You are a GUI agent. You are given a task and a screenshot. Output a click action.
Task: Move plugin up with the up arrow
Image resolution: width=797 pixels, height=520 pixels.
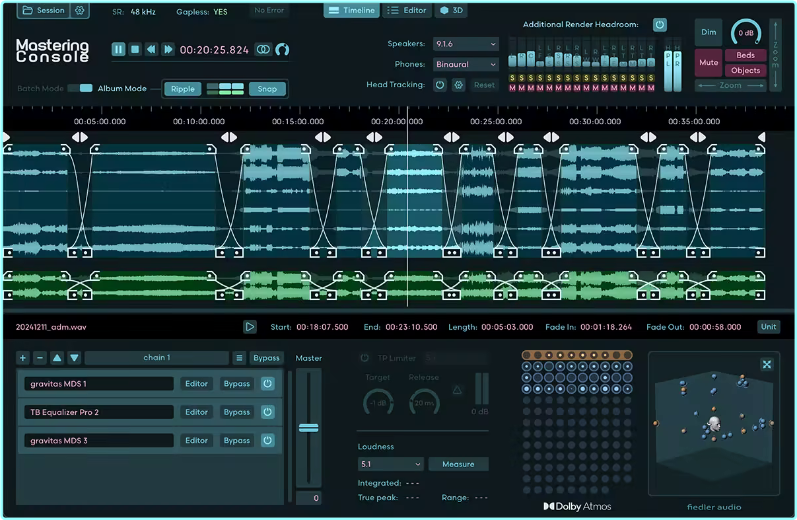point(57,358)
